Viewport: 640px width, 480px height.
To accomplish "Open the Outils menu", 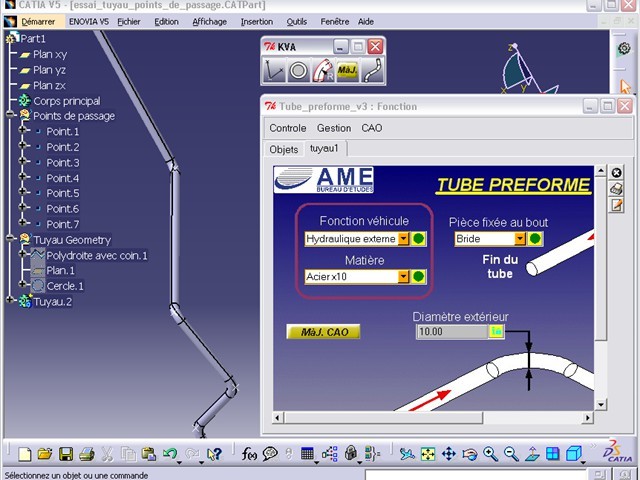I will point(297,22).
